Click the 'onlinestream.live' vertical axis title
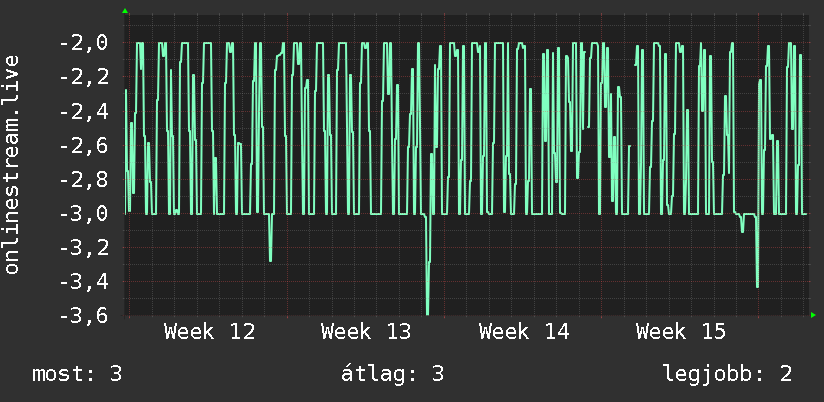The image size is (824, 402). tap(12, 164)
